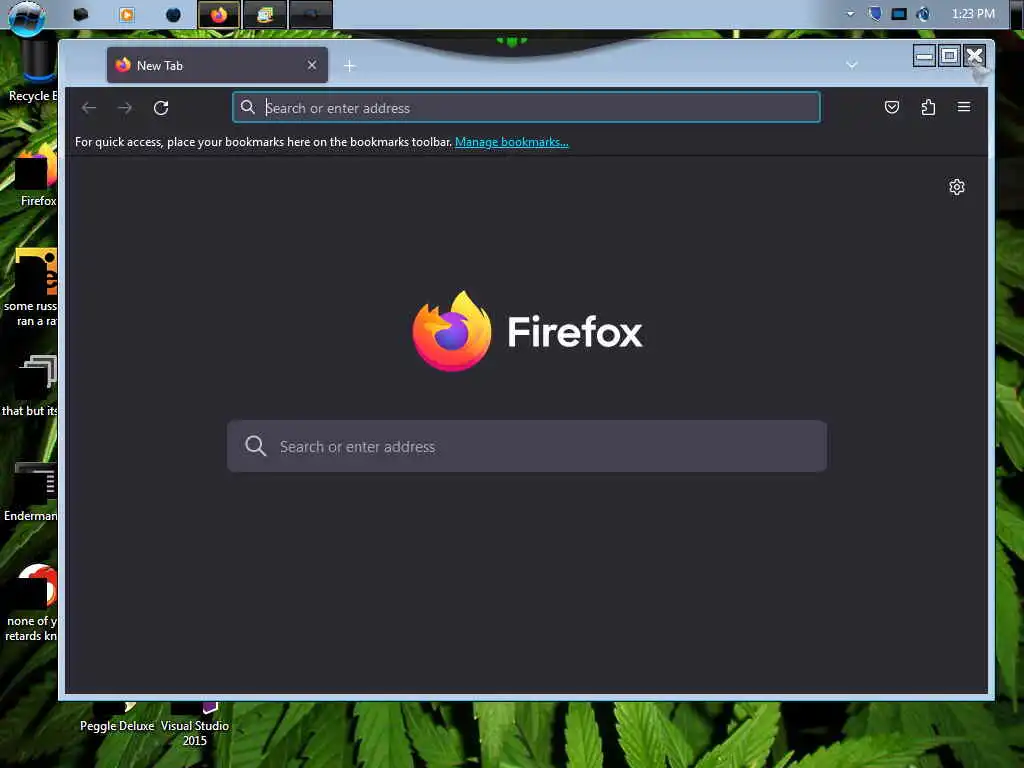Close the New Tab tab
This screenshot has width=1024, height=768.
click(x=312, y=65)
